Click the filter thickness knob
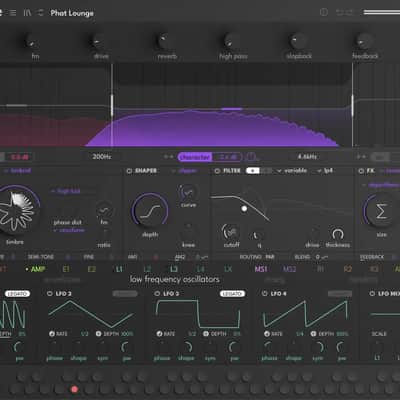The width and height of the screenshot is (400, 400). click(338, 234)
